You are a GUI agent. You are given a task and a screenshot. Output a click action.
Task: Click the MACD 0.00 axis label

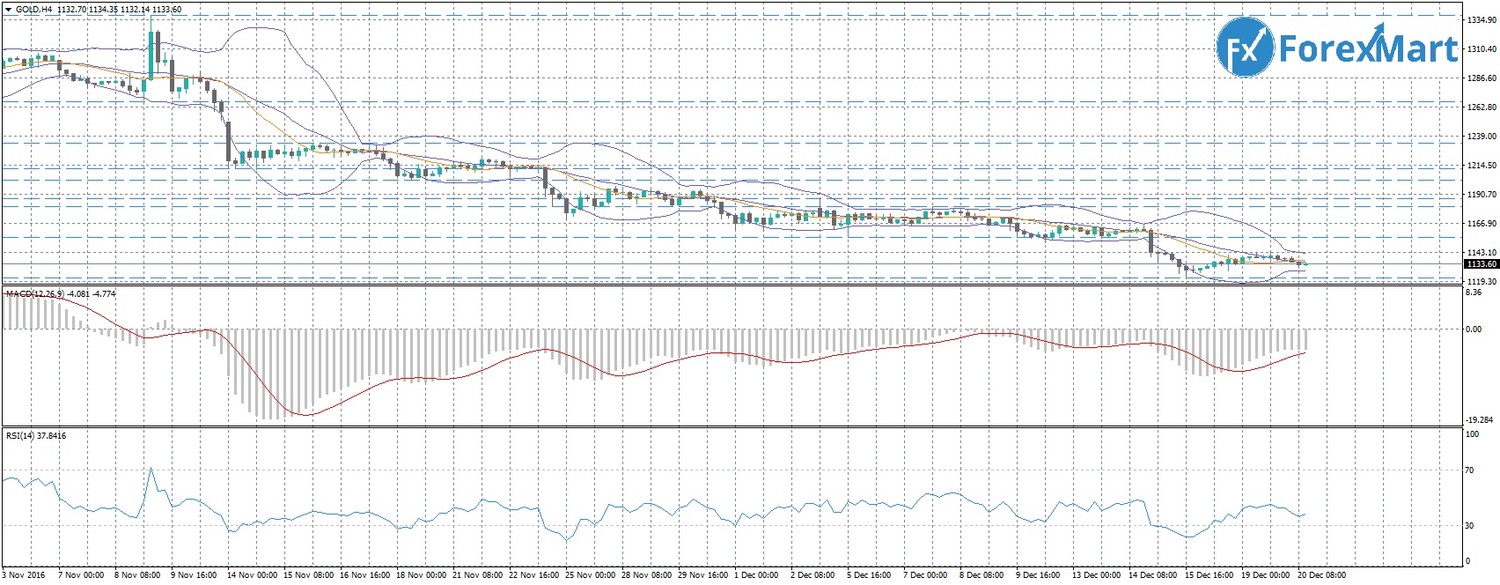[x=1474, y=328]
